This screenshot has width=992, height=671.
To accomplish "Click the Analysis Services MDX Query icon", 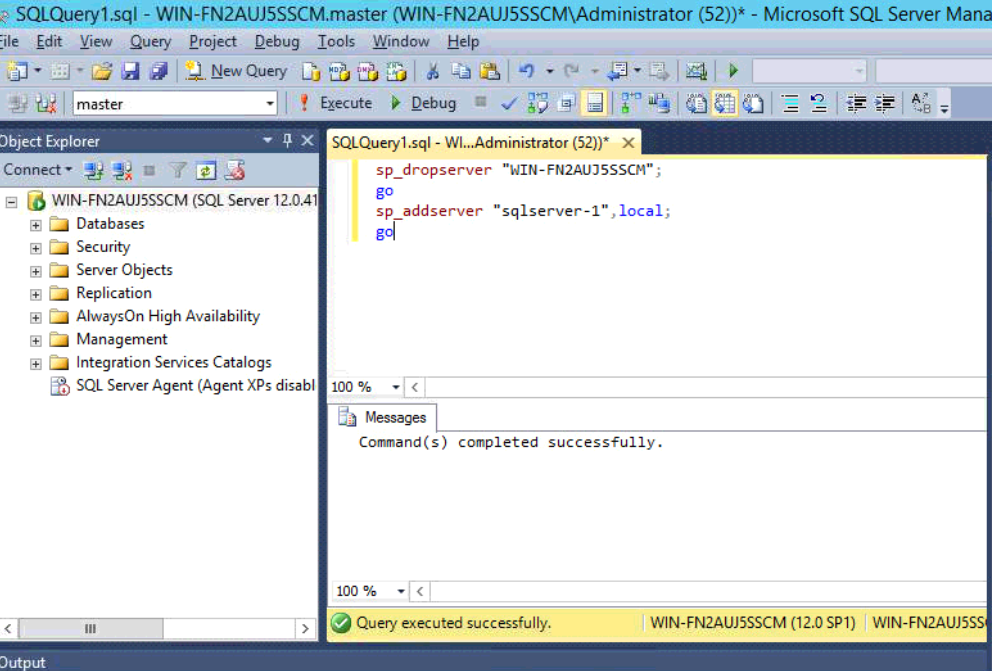I will point(339,71).
